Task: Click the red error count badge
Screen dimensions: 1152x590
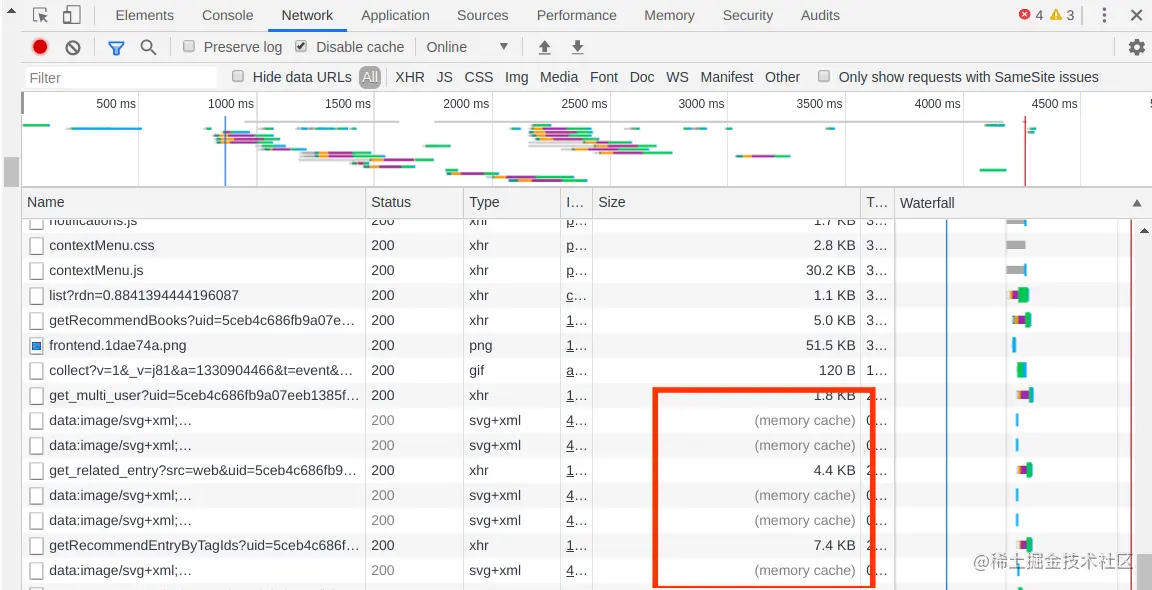Action: (x=1031, y=15)
